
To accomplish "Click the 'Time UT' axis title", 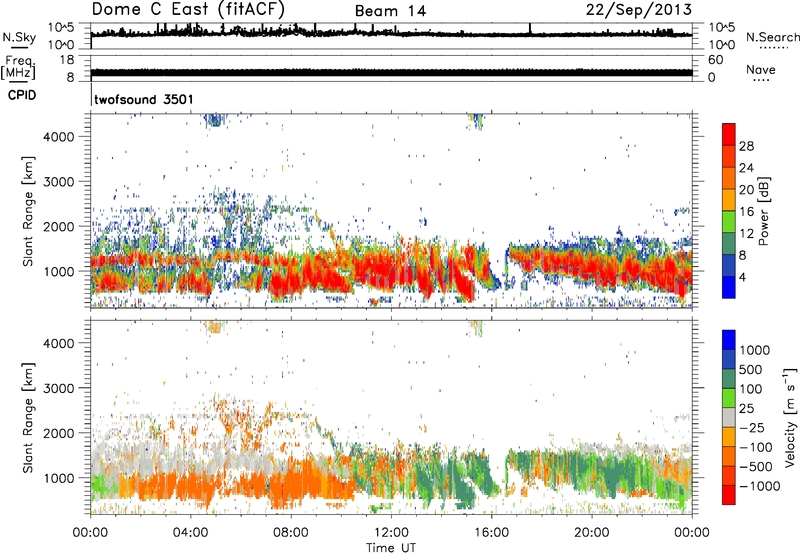I will coord(391,548).
